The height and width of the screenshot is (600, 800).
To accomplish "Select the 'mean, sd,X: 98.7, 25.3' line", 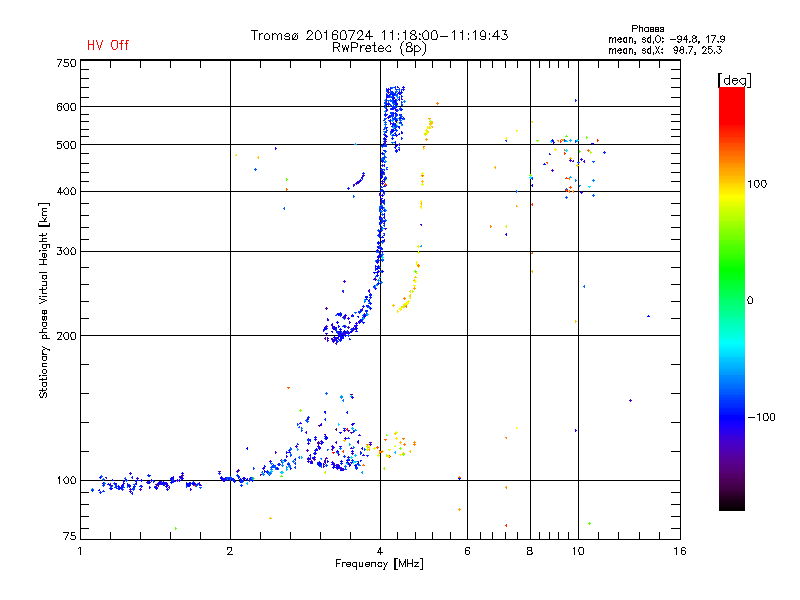I will coord(665,50).
